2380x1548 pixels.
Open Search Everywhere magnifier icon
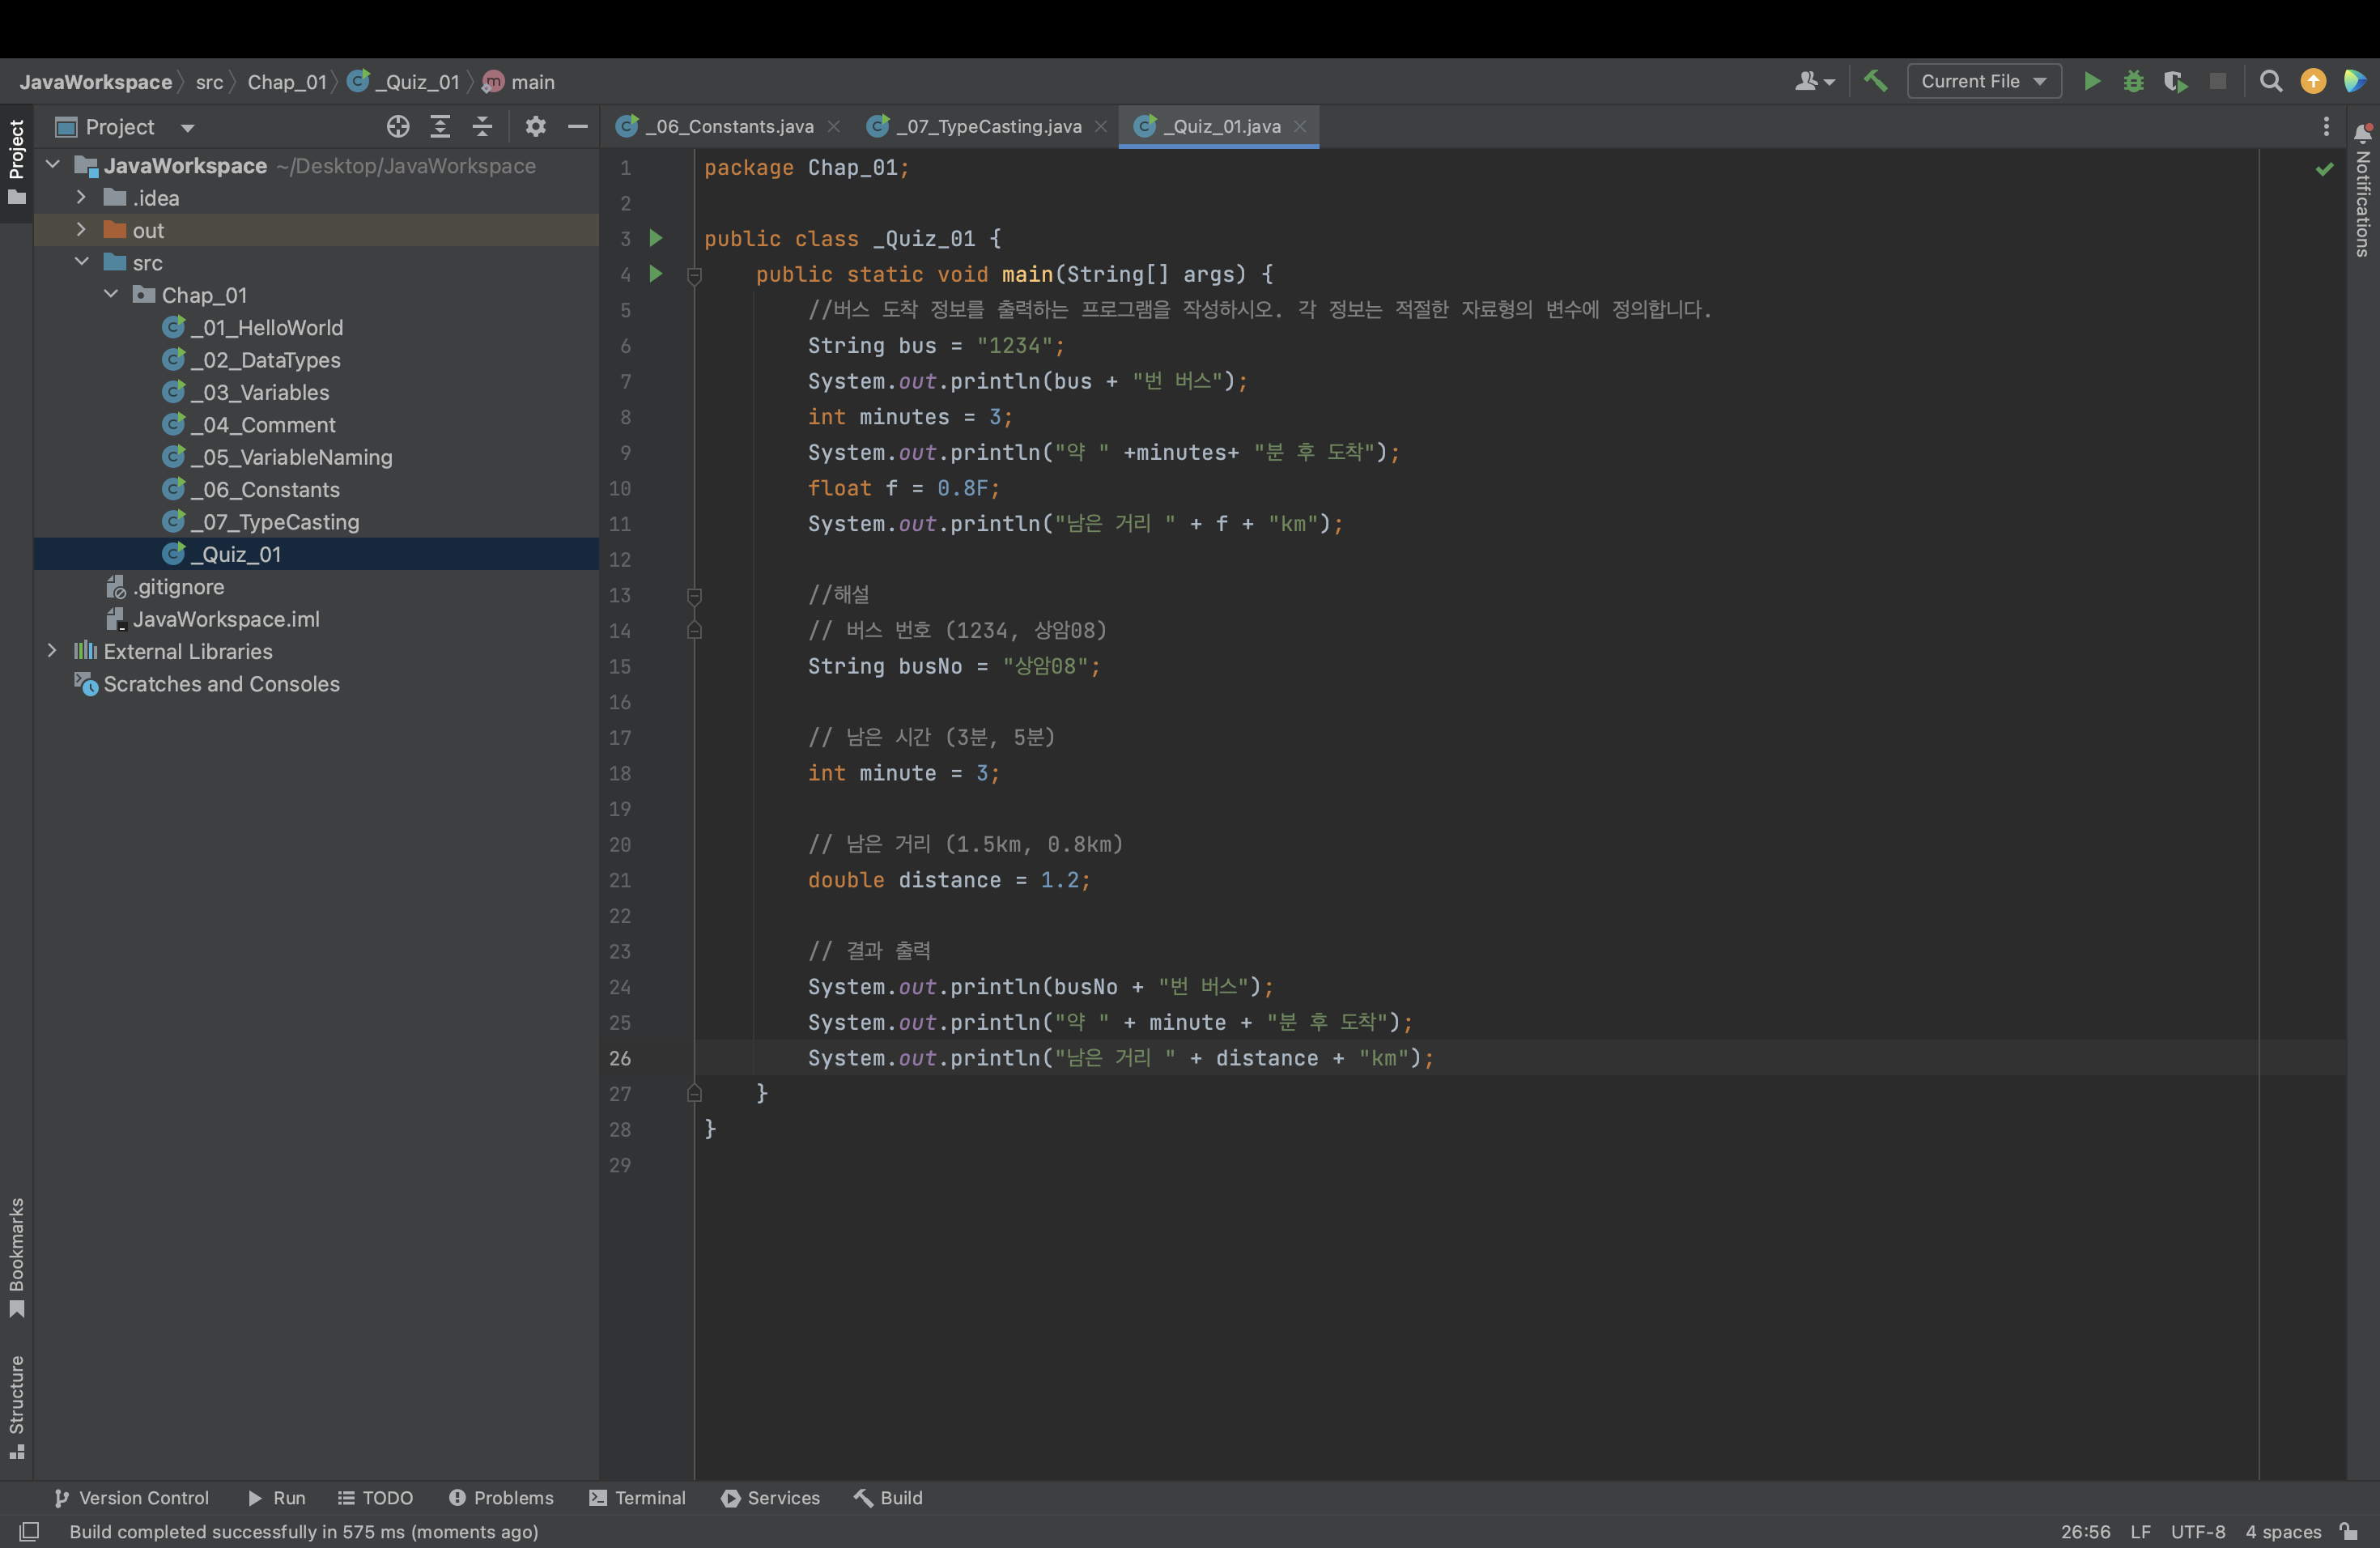[2270, 81]
